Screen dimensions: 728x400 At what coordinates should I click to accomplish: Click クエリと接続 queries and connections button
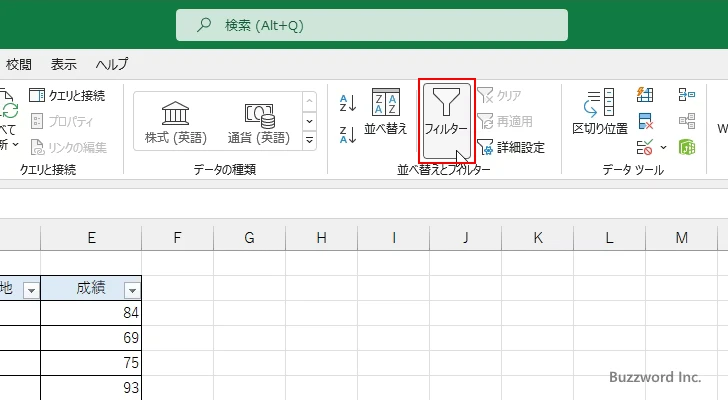click(x=67, y=96)
